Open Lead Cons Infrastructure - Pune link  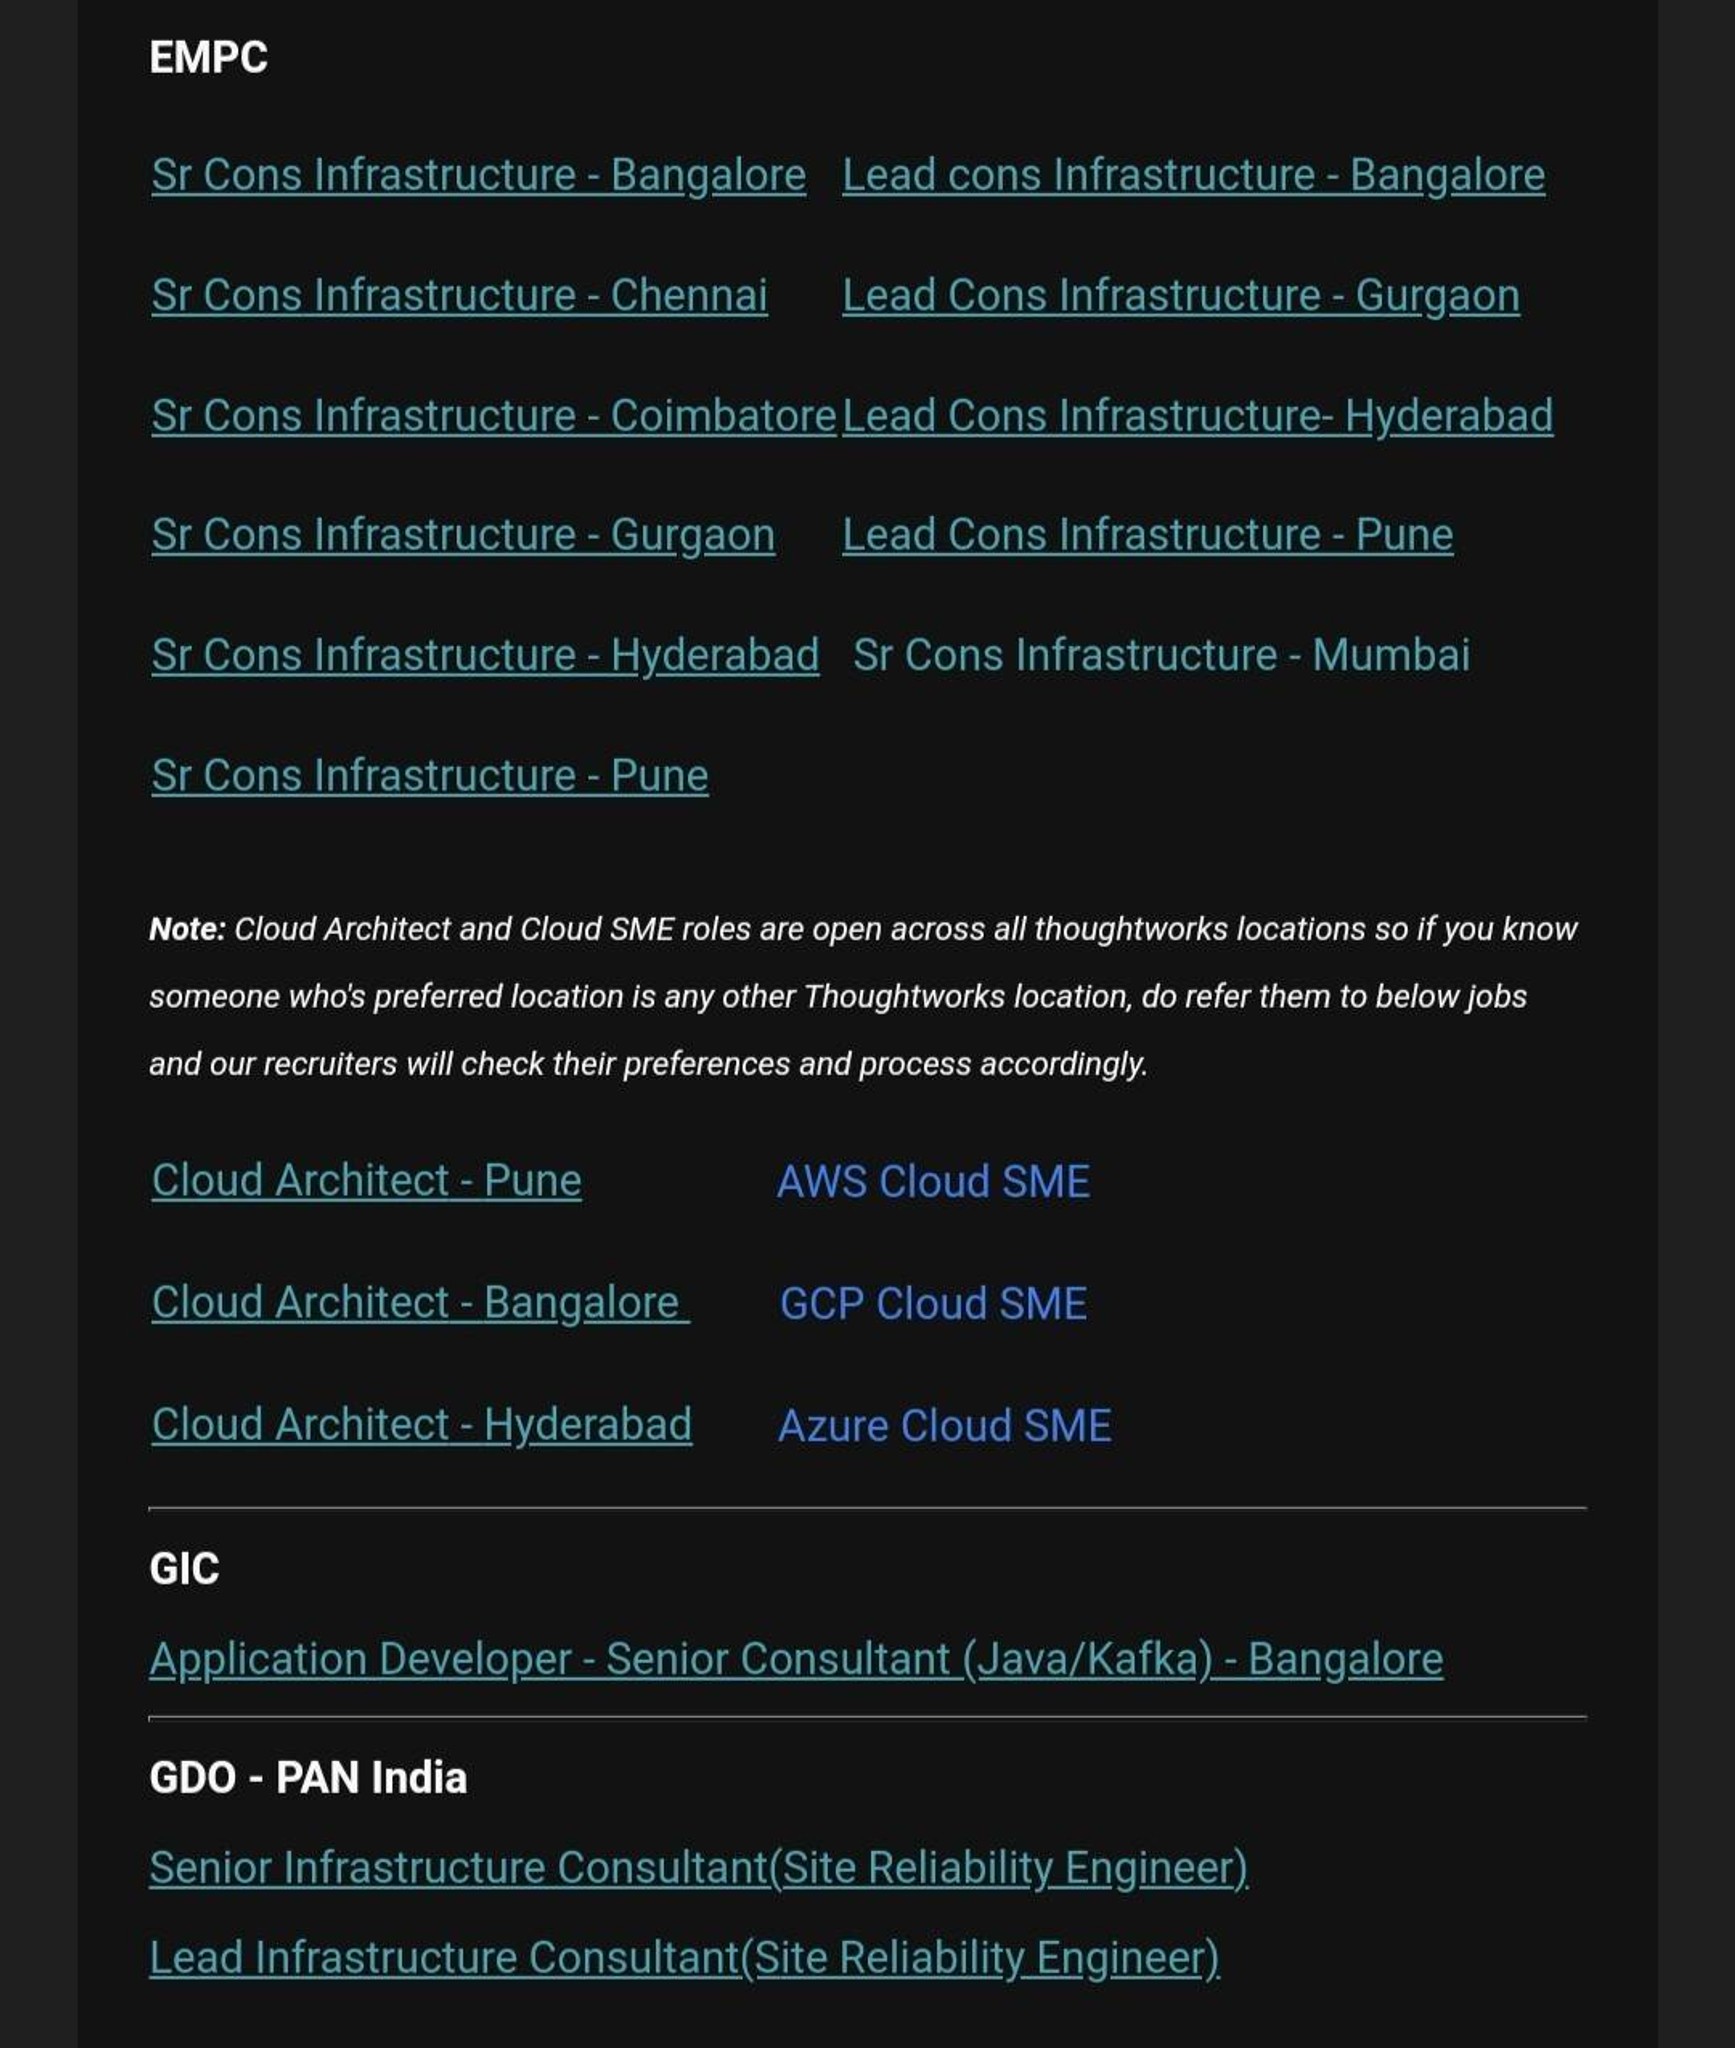click(1147, 536)
